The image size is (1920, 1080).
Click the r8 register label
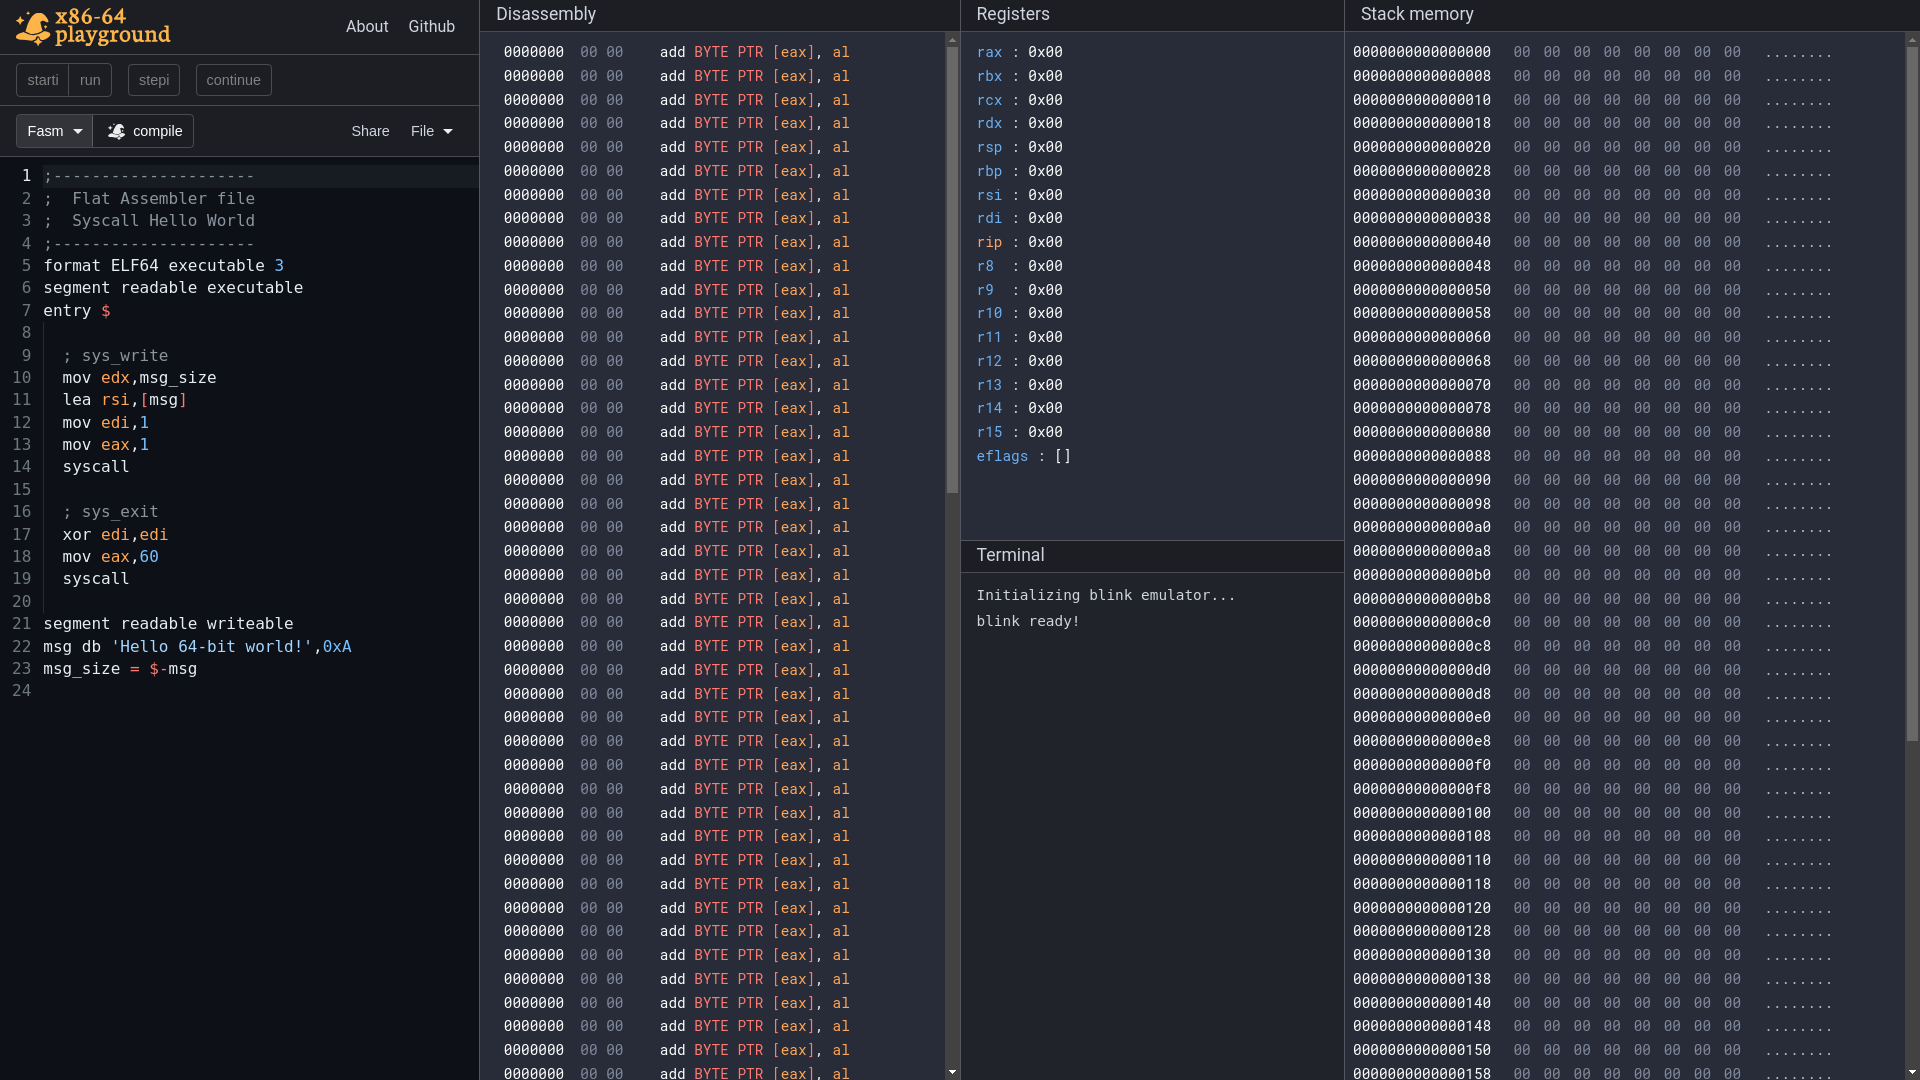pos(985,266)
